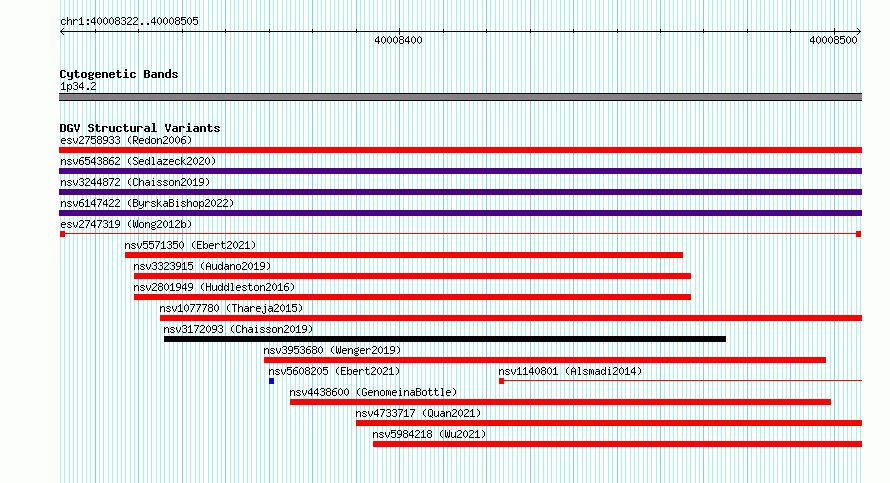
Task: Open nsv5984218 (Wu2021) label
Action: click(x=429, y=434)
